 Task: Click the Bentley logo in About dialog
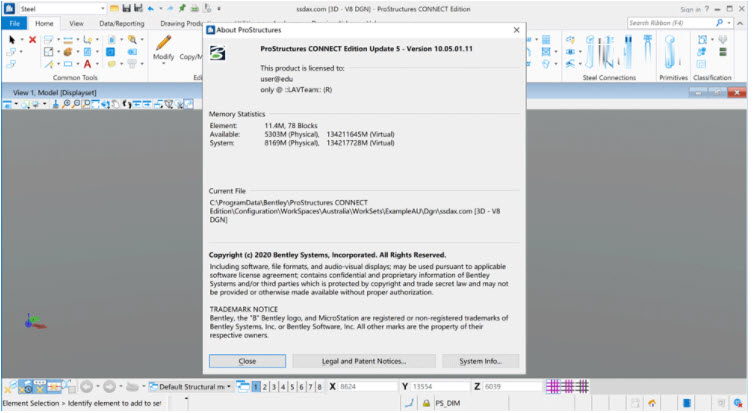click(218, 53)
